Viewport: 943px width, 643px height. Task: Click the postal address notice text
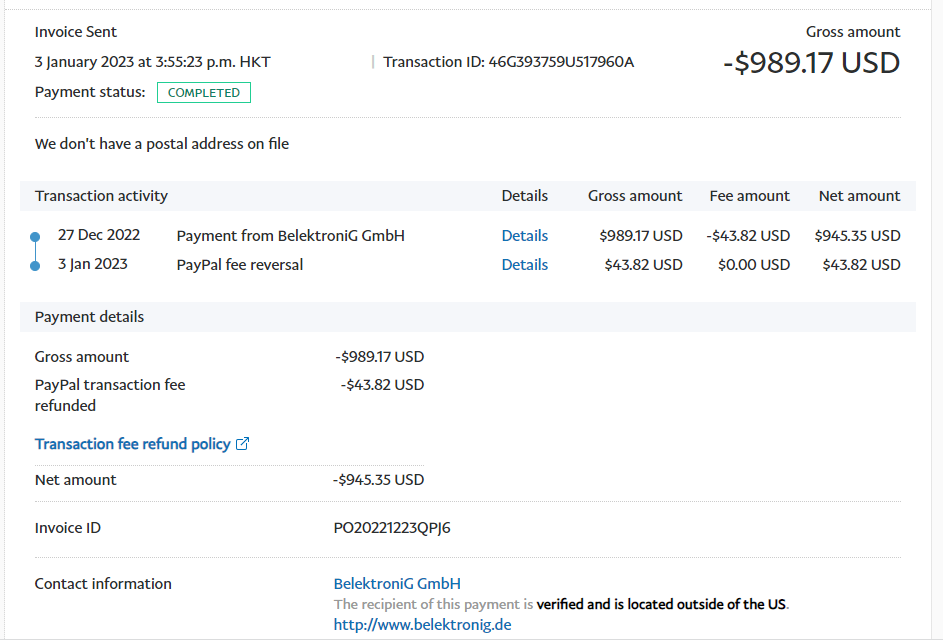pos(162,144)
